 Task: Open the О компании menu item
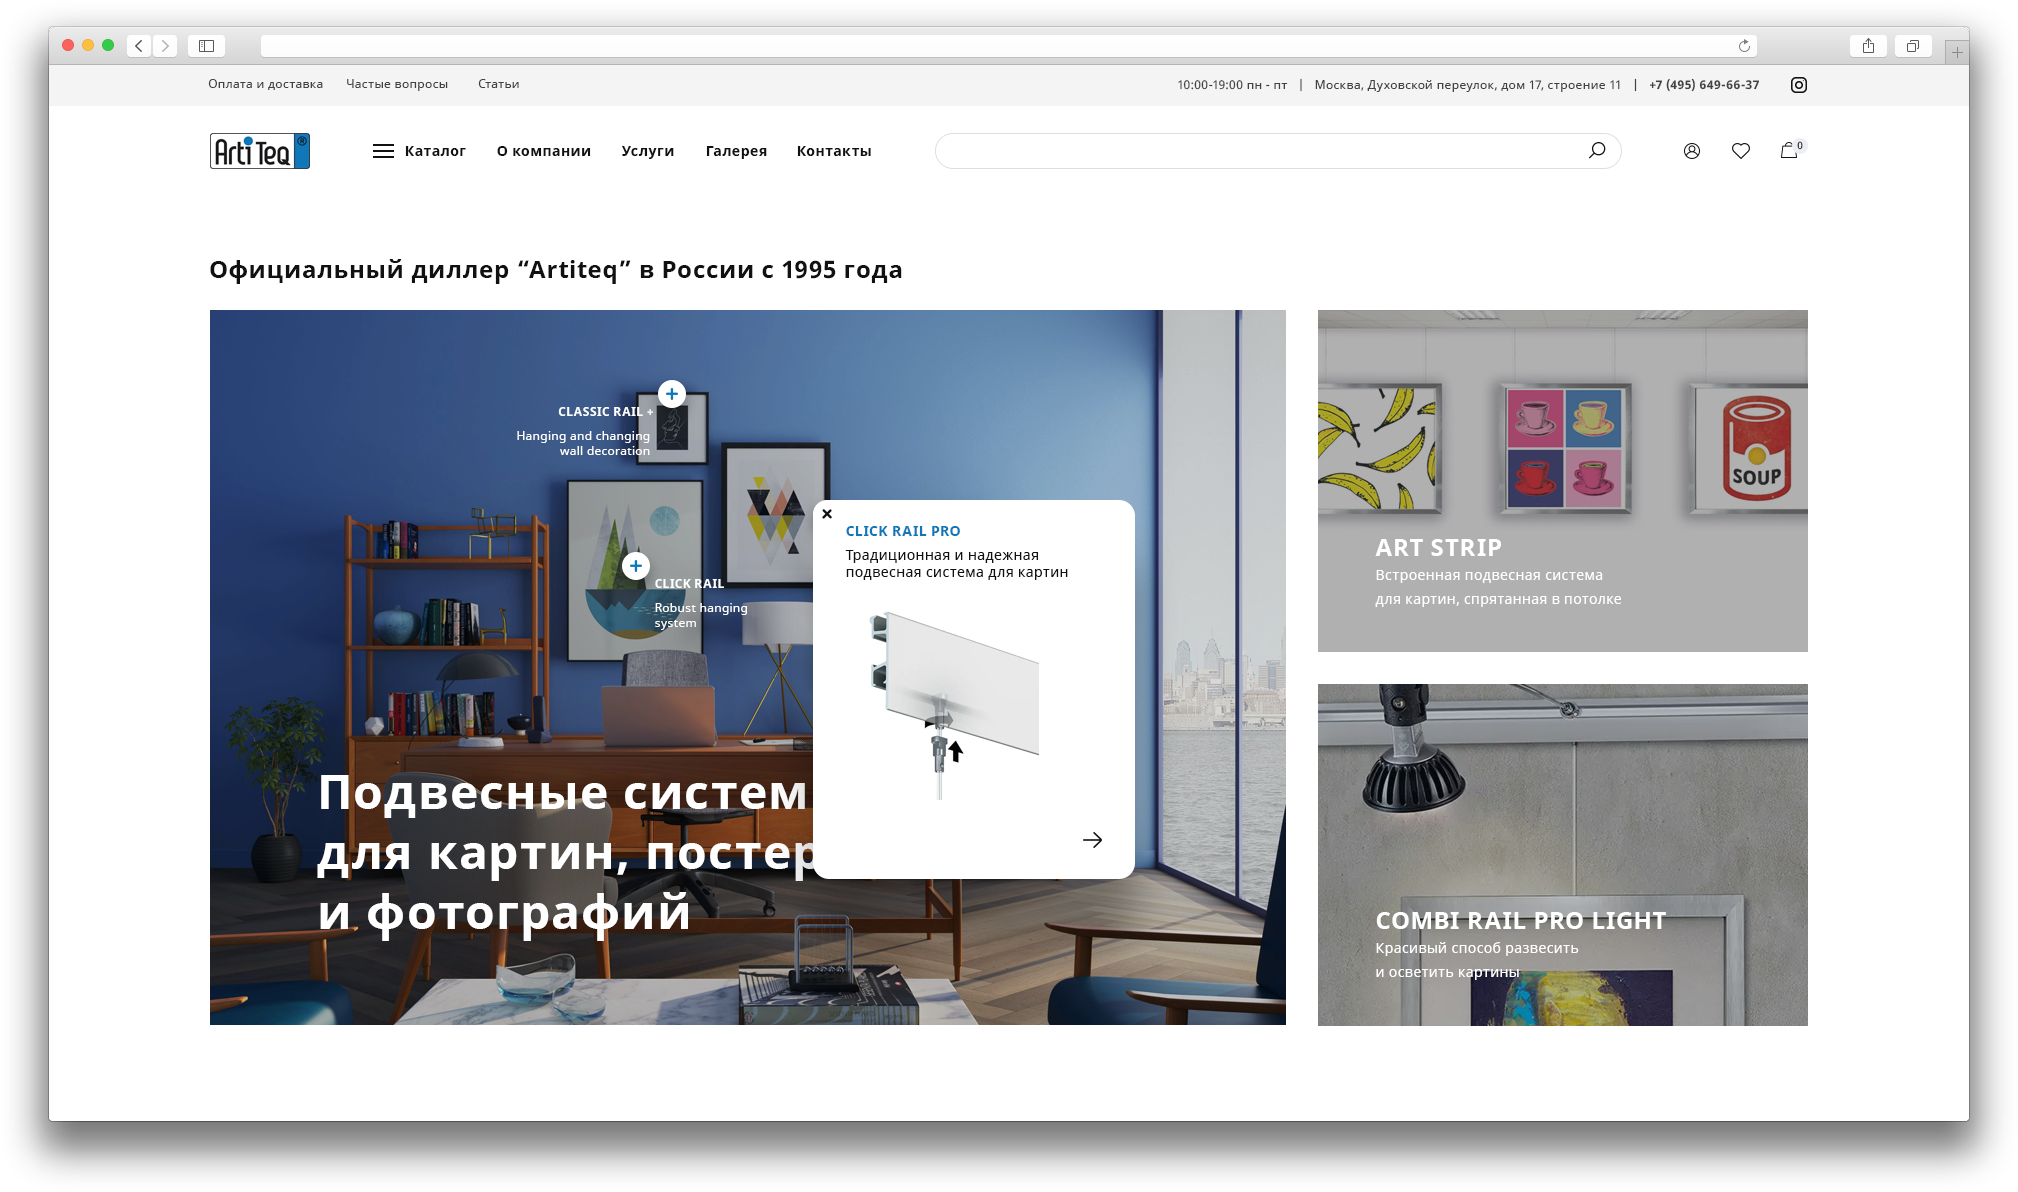coord(544,151)
